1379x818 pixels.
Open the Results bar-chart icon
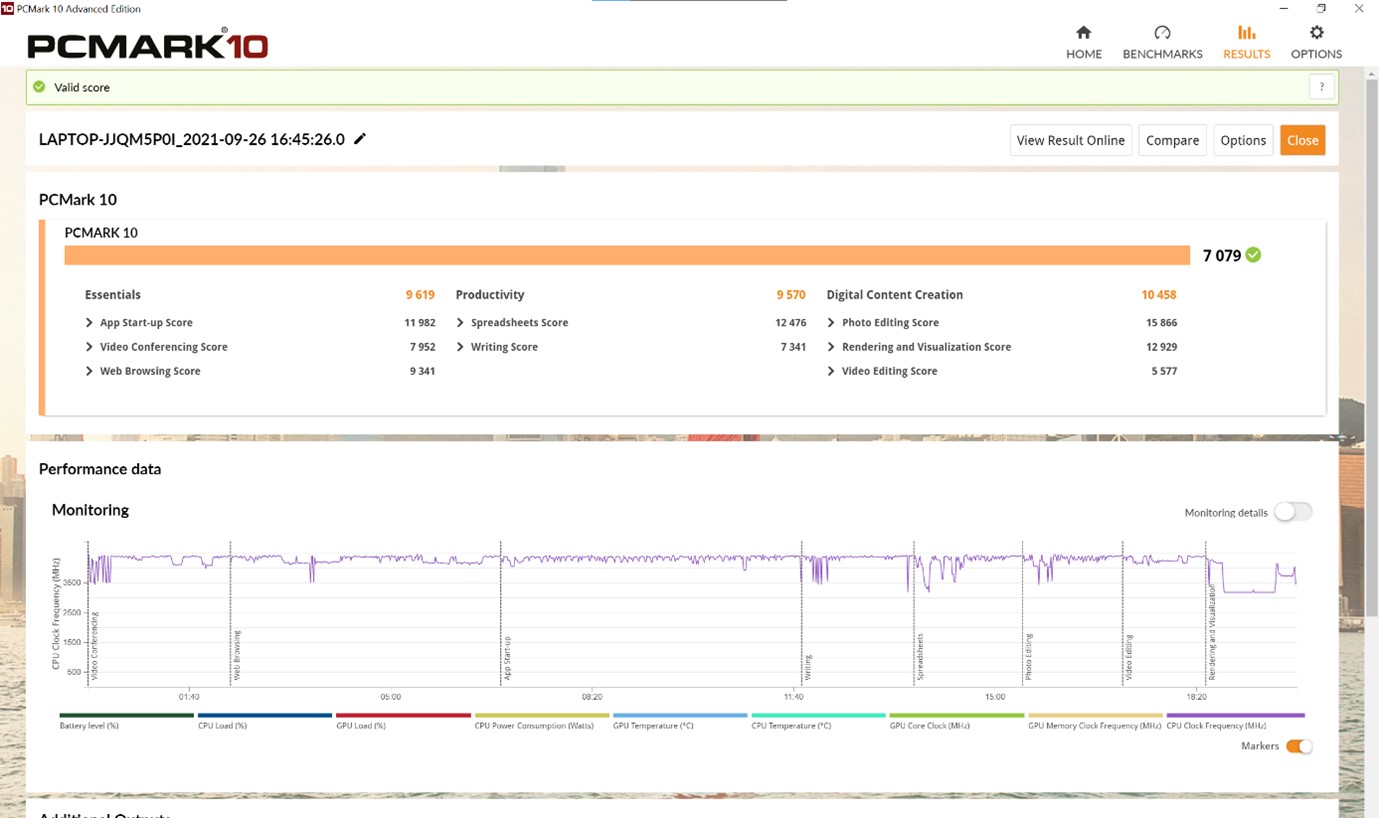[1246, 33]
